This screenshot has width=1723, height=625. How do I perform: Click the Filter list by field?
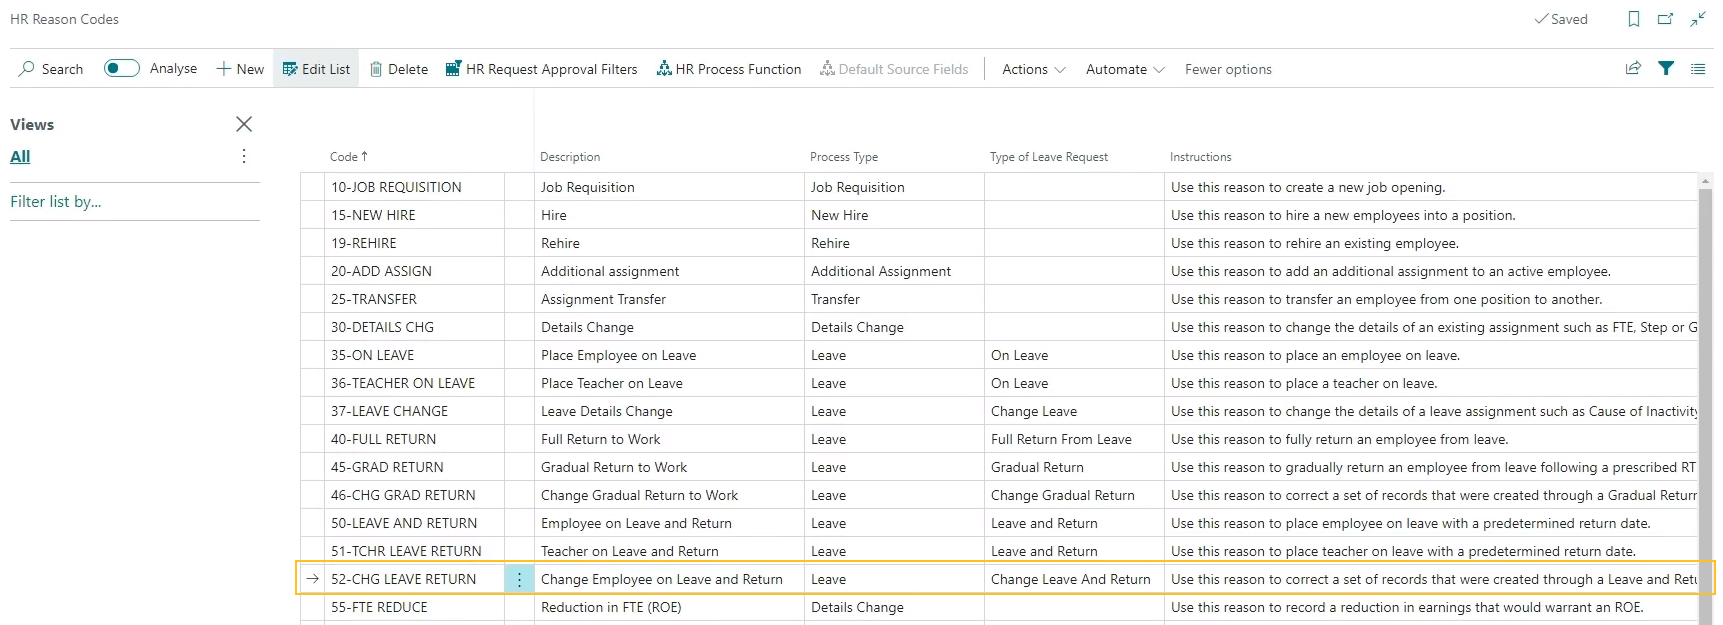tap(135, 201)
